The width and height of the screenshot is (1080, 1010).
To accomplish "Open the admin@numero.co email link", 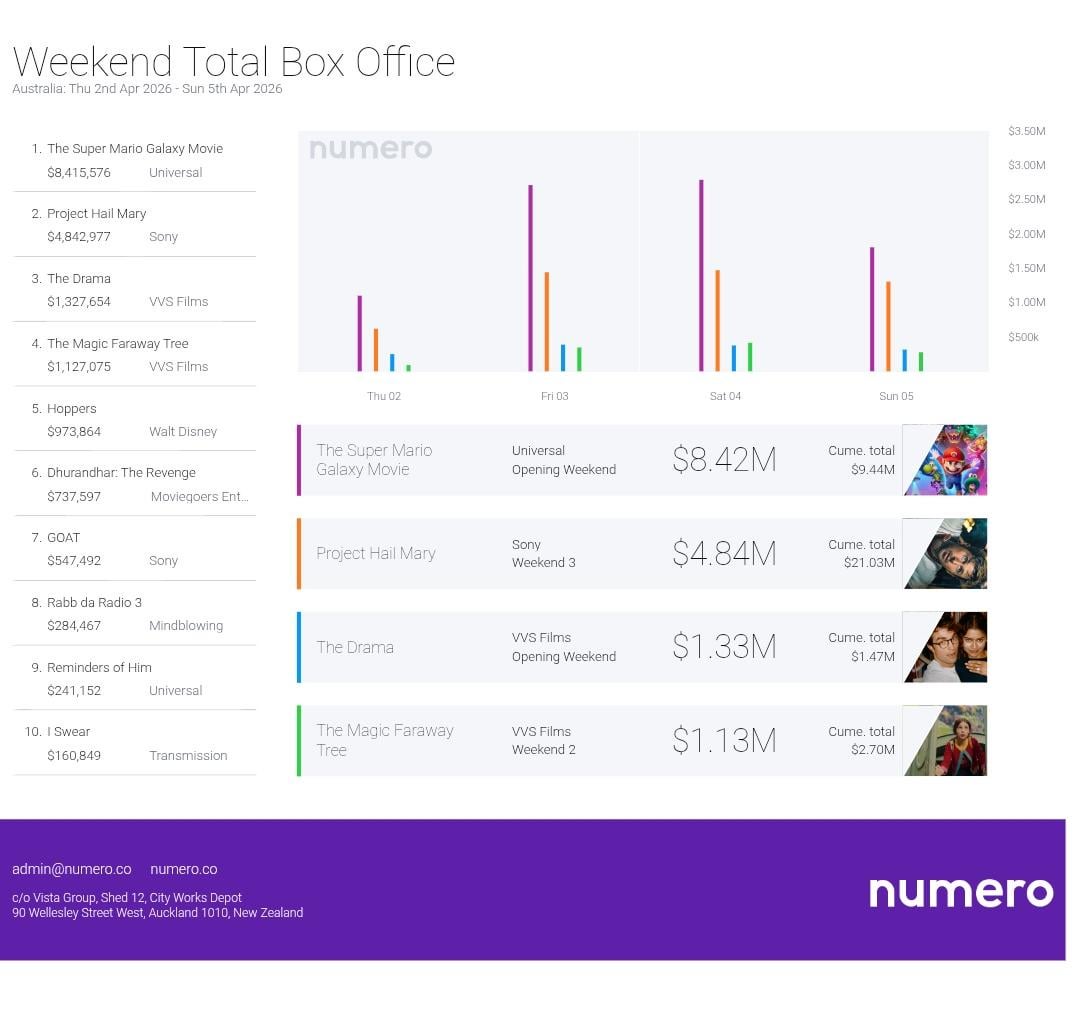I will pos(72,869).
